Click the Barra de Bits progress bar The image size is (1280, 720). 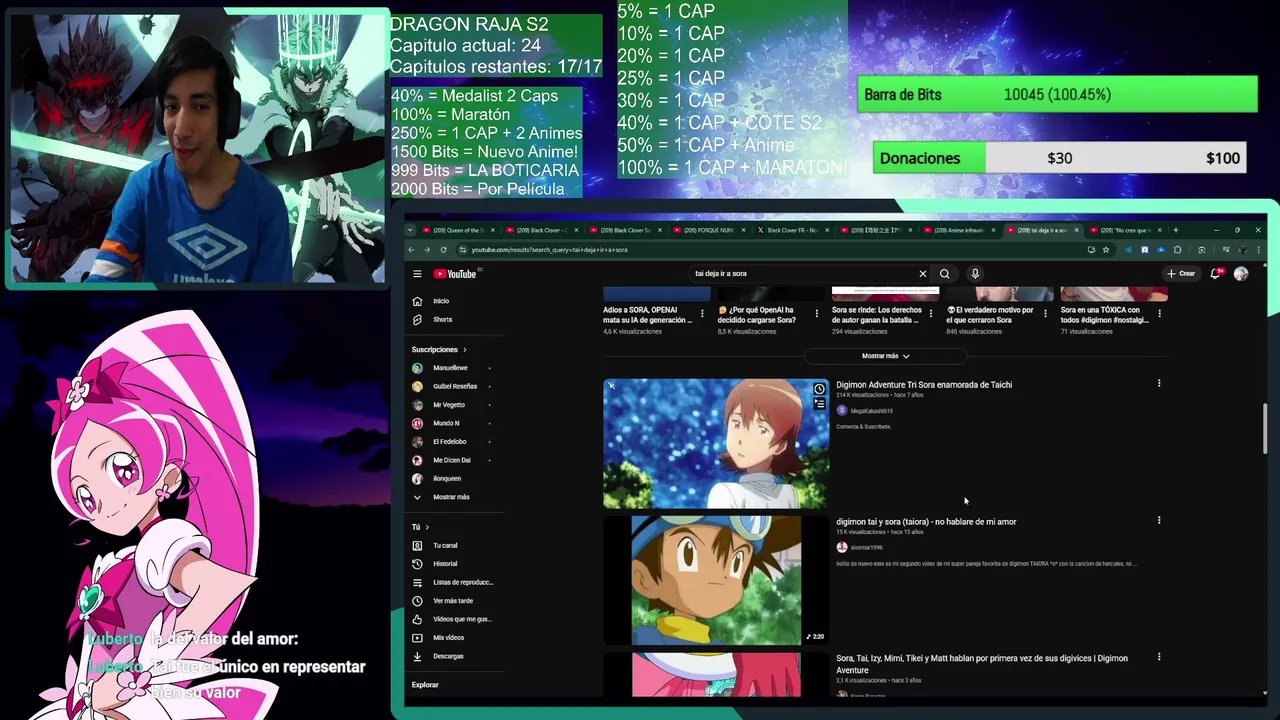1058,94
